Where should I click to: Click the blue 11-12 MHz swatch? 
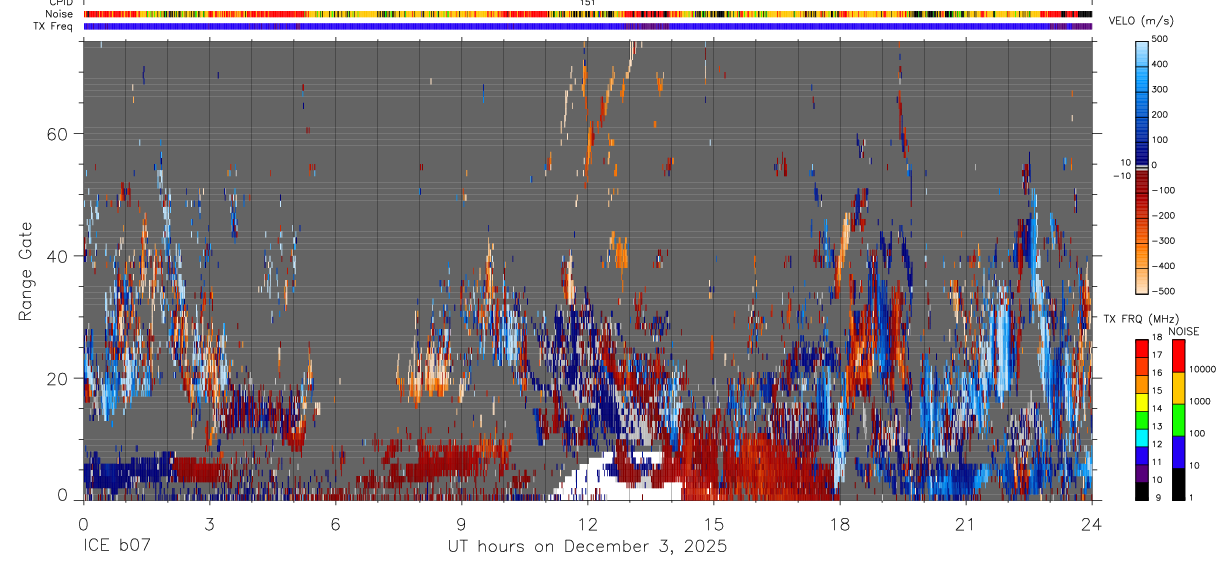pos(1142,455)
